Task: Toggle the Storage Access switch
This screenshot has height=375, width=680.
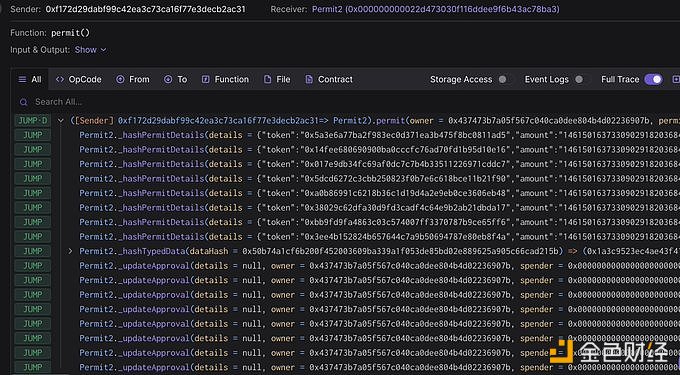Action: click(502, 79)
